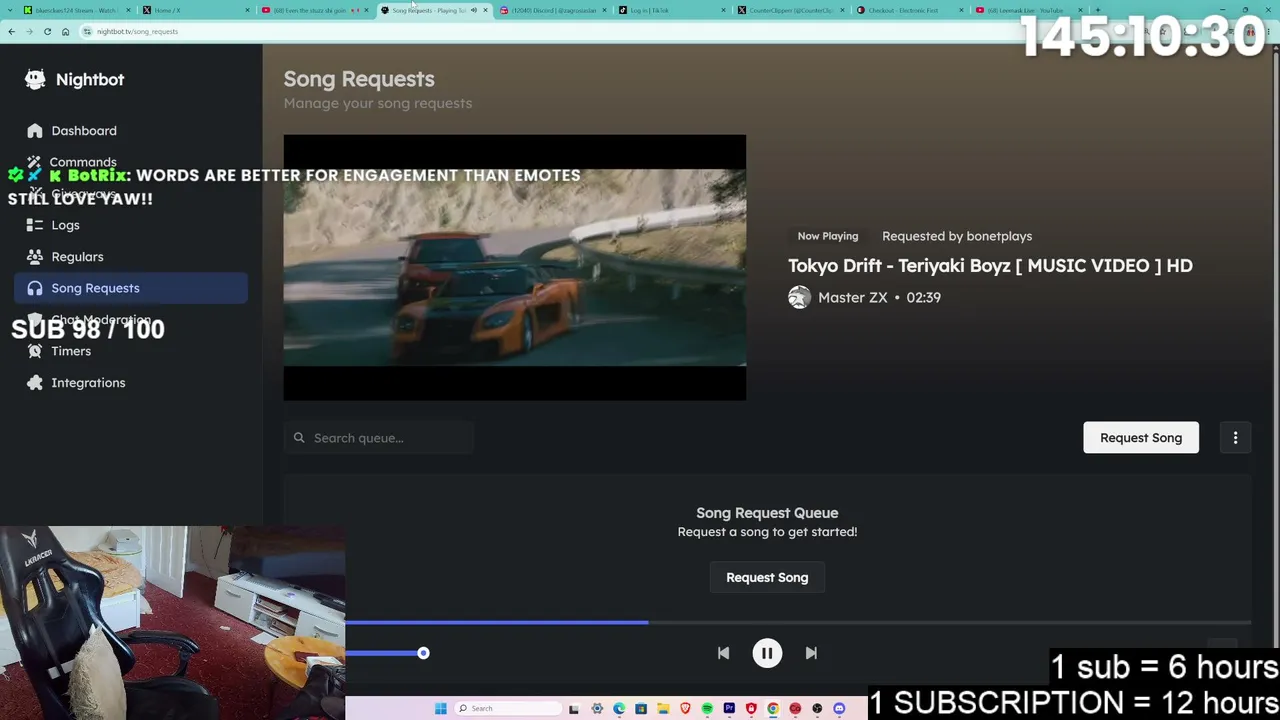The height and width of the screenshot is (720, 1280).
Task: Skip to the next song
Action: tap(811, 653)
